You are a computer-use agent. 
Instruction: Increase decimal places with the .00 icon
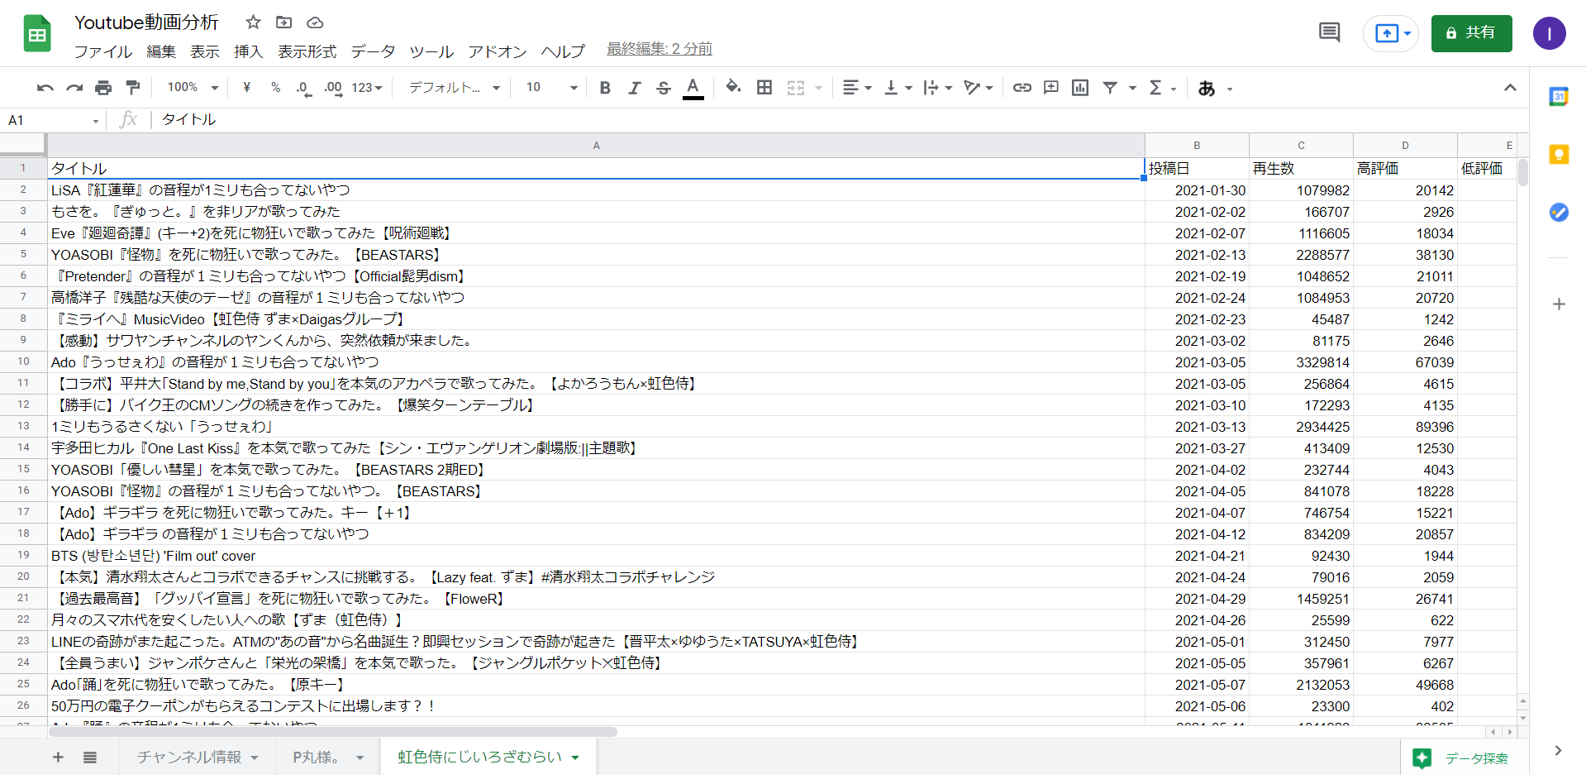(333, 88)
